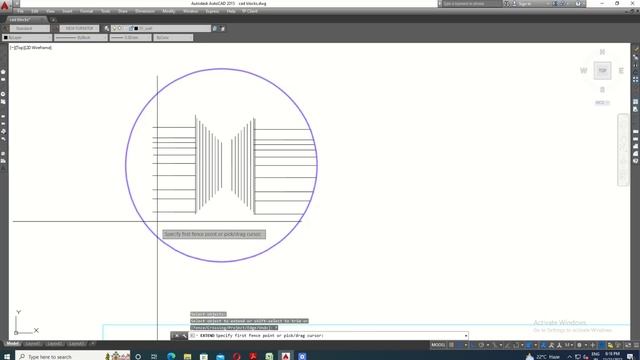Image resolution: width=640 pixels, height=360 pixels.
Task: Open the Edit menu
Action: (x=35, y=11)
